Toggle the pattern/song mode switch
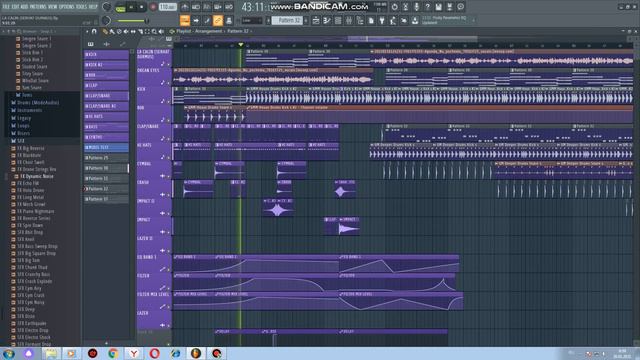Screen dimensions: 640x360 point(120,7)
